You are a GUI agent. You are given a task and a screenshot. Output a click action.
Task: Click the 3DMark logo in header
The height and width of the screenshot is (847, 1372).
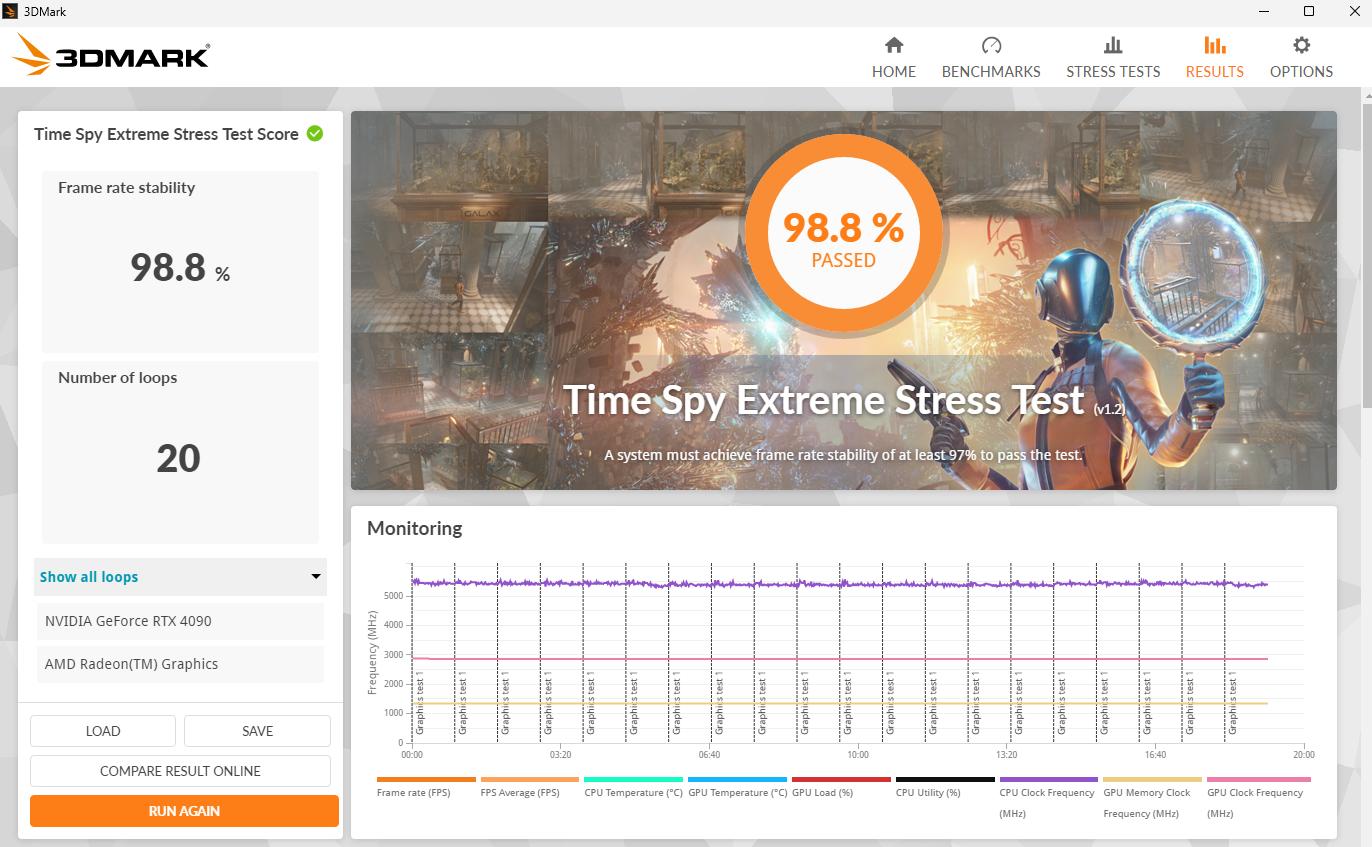[112, 55]
